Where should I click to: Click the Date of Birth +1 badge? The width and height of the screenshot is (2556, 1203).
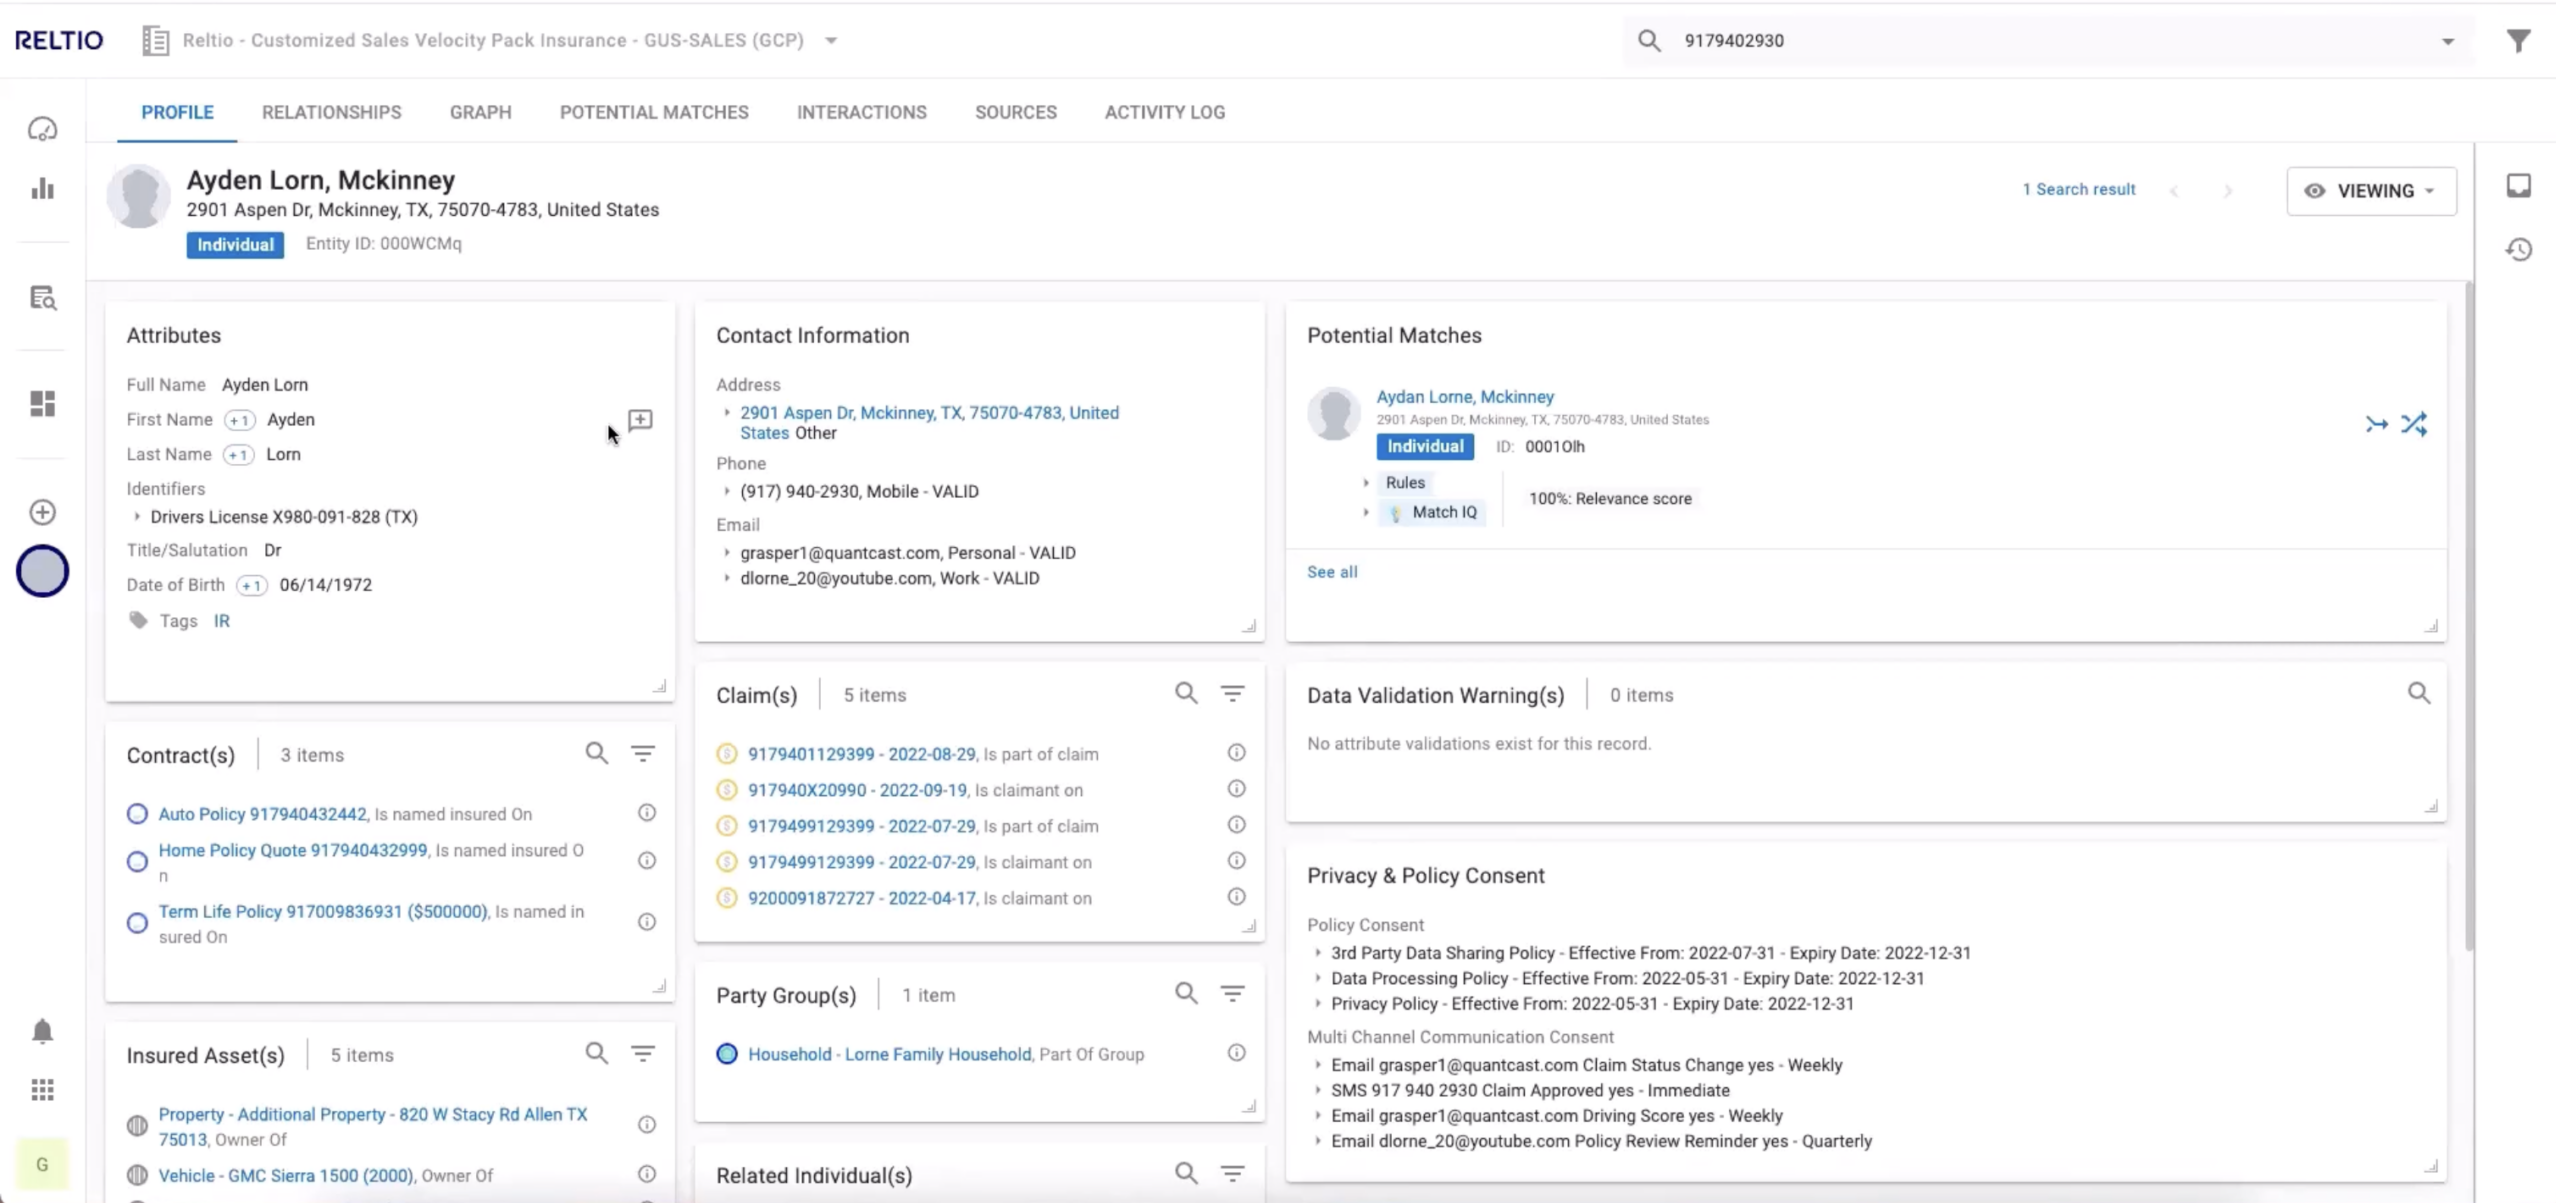252,586
